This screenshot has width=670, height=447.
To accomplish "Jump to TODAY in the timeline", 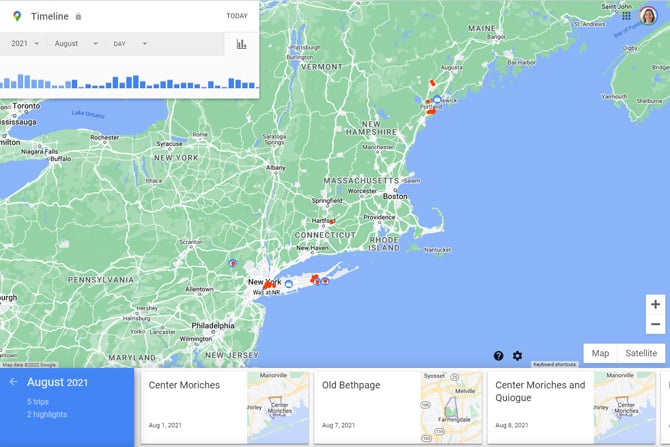I will tap(237, 16).
